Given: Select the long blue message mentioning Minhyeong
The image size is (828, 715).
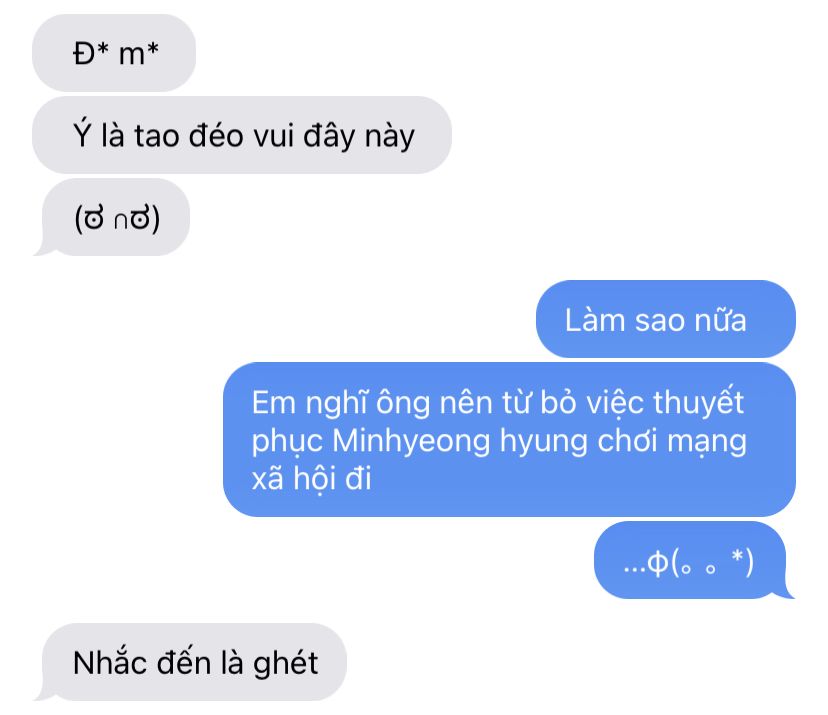Looking at the screenshot, I should tap(509, 439).
